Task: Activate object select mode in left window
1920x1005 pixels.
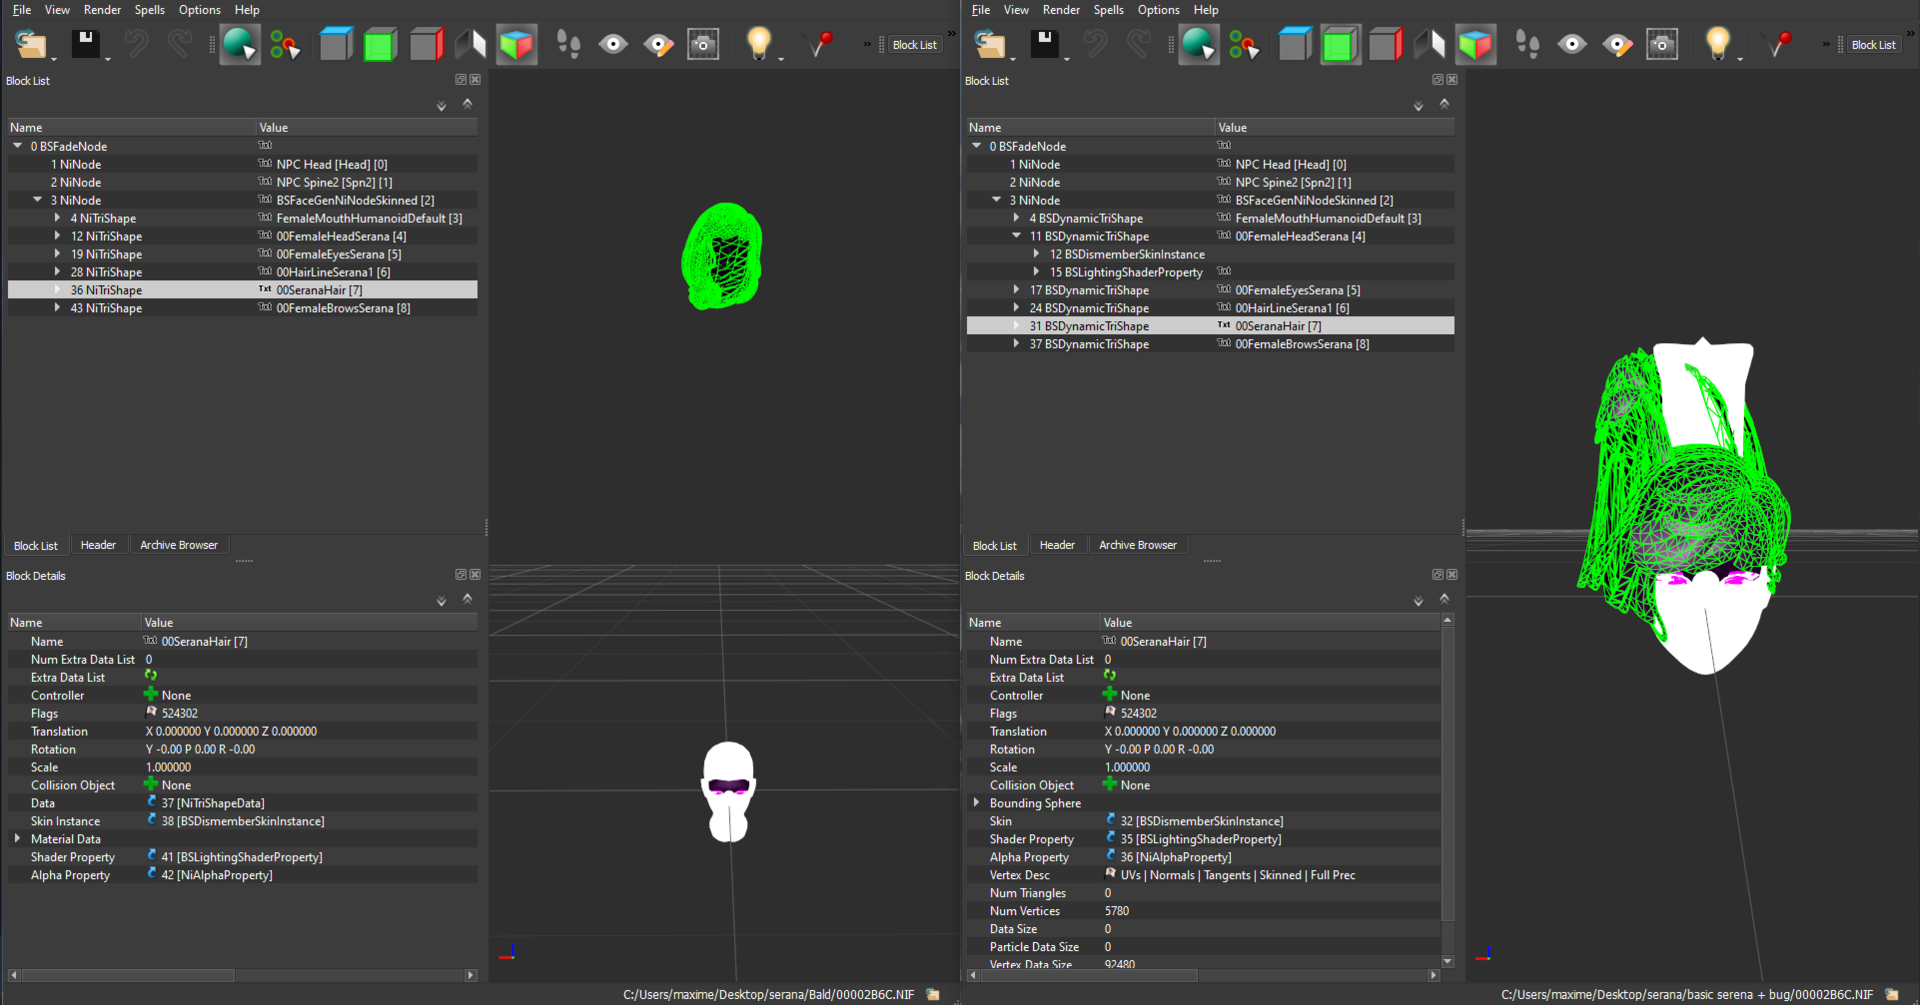Action: coord(240,44)
